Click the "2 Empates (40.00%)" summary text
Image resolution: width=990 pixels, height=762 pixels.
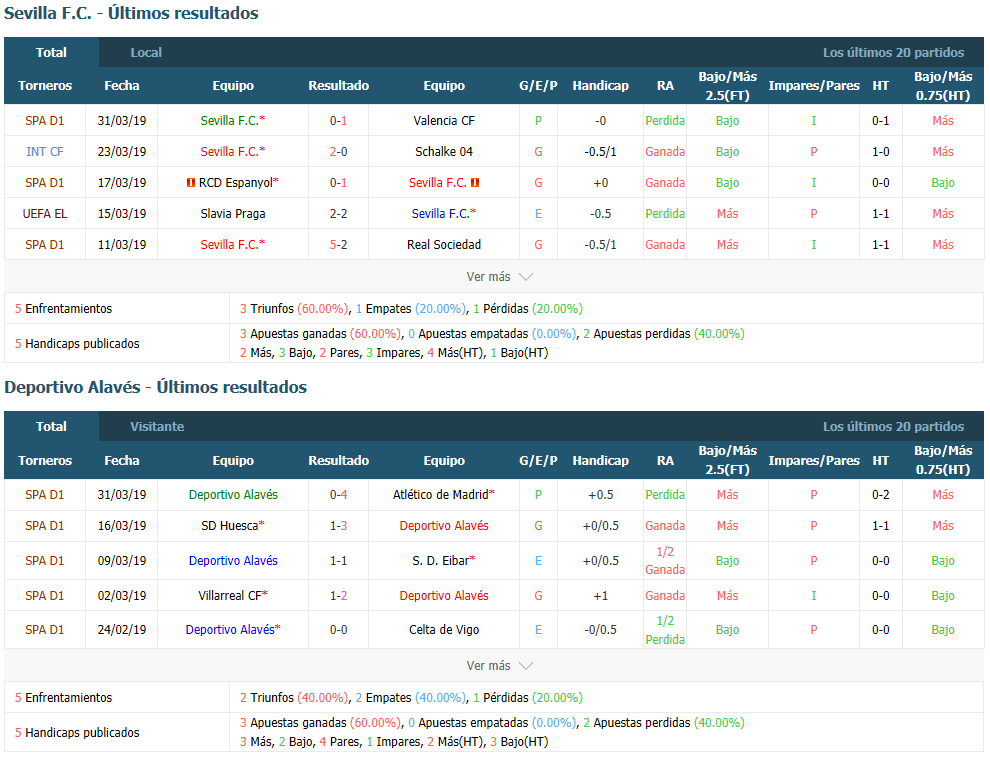click(x=410, y=698)
